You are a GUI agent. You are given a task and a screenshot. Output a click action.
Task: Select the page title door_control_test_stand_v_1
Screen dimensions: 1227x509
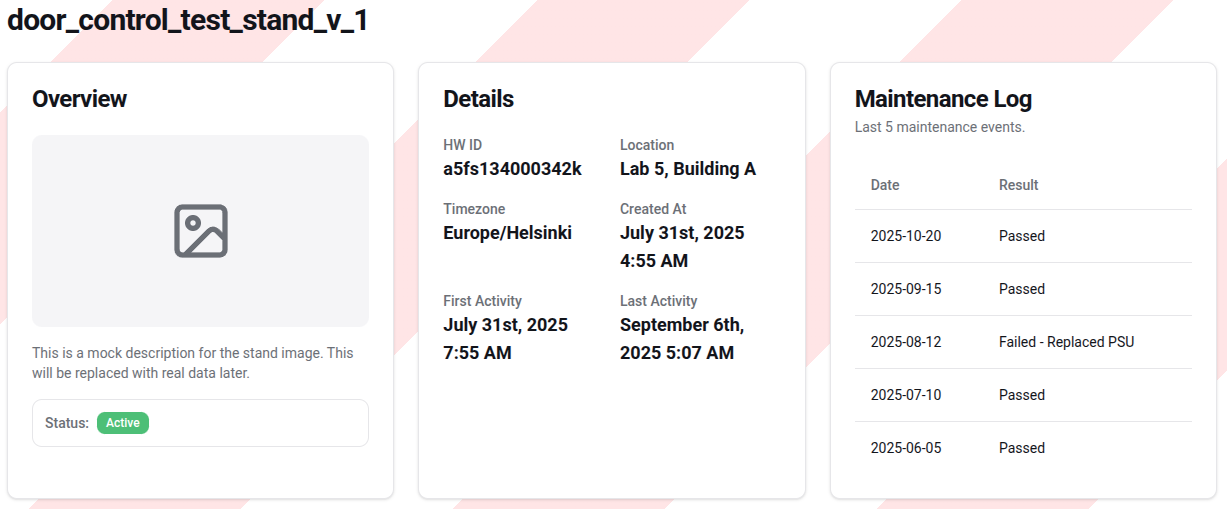188,21
